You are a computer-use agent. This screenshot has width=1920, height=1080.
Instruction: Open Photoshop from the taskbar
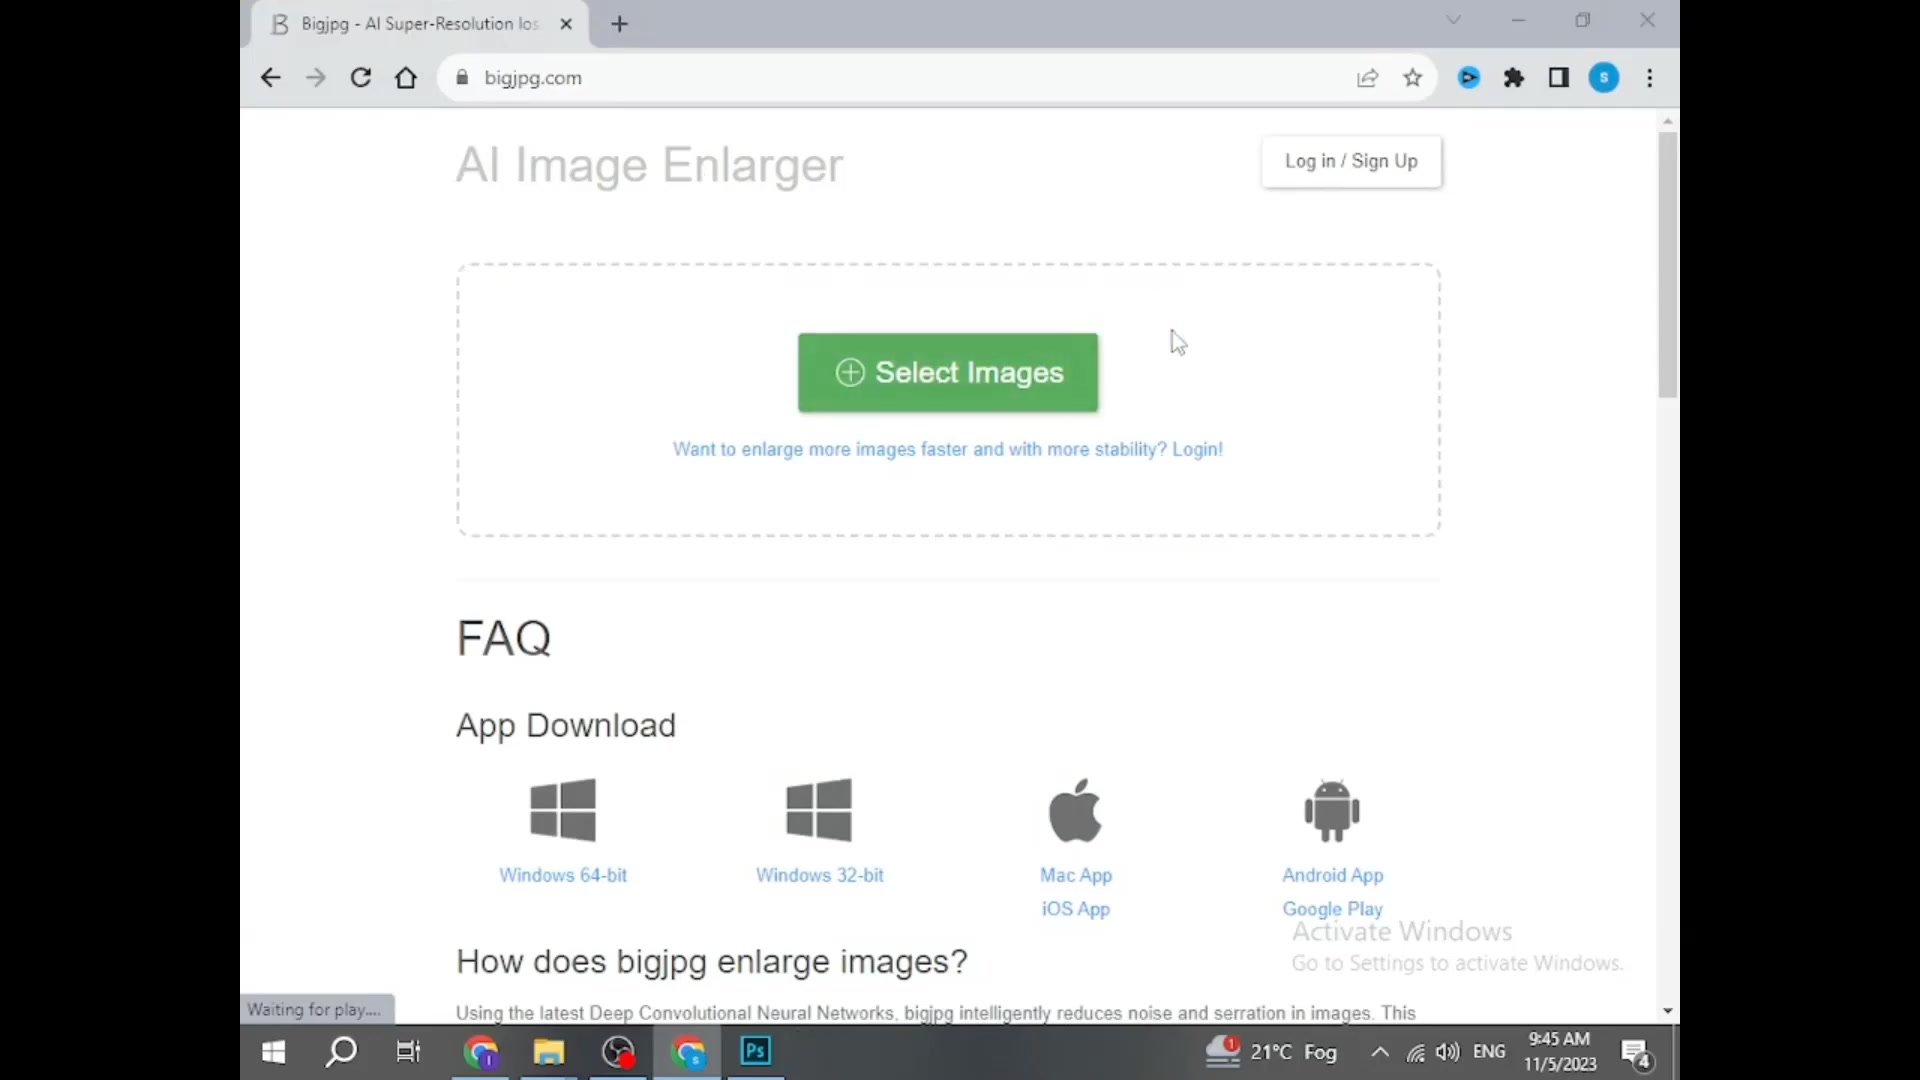[756, 1052]
